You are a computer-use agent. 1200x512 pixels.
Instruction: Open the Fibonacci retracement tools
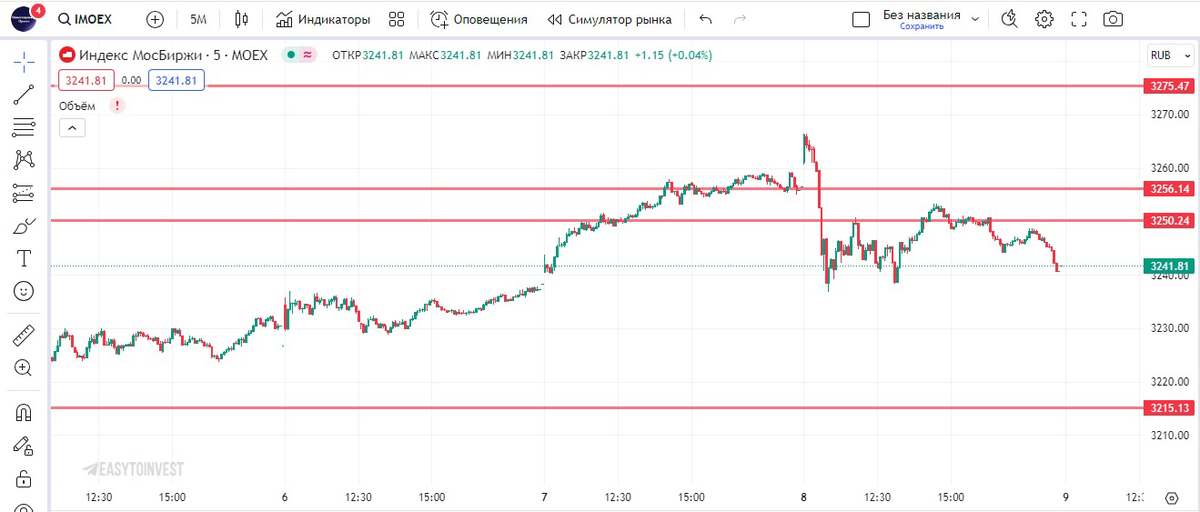coord(24,127)
